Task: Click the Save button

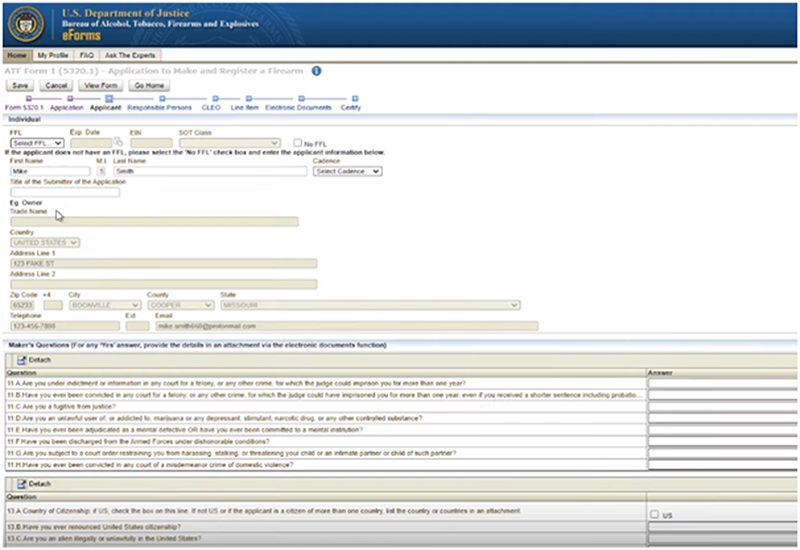Action: (x=20, y=86)
